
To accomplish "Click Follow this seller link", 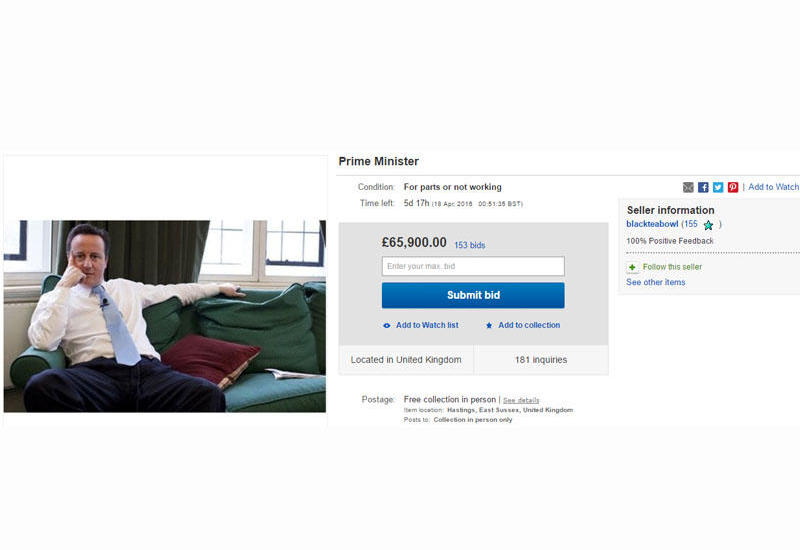I will pos(672,267).
